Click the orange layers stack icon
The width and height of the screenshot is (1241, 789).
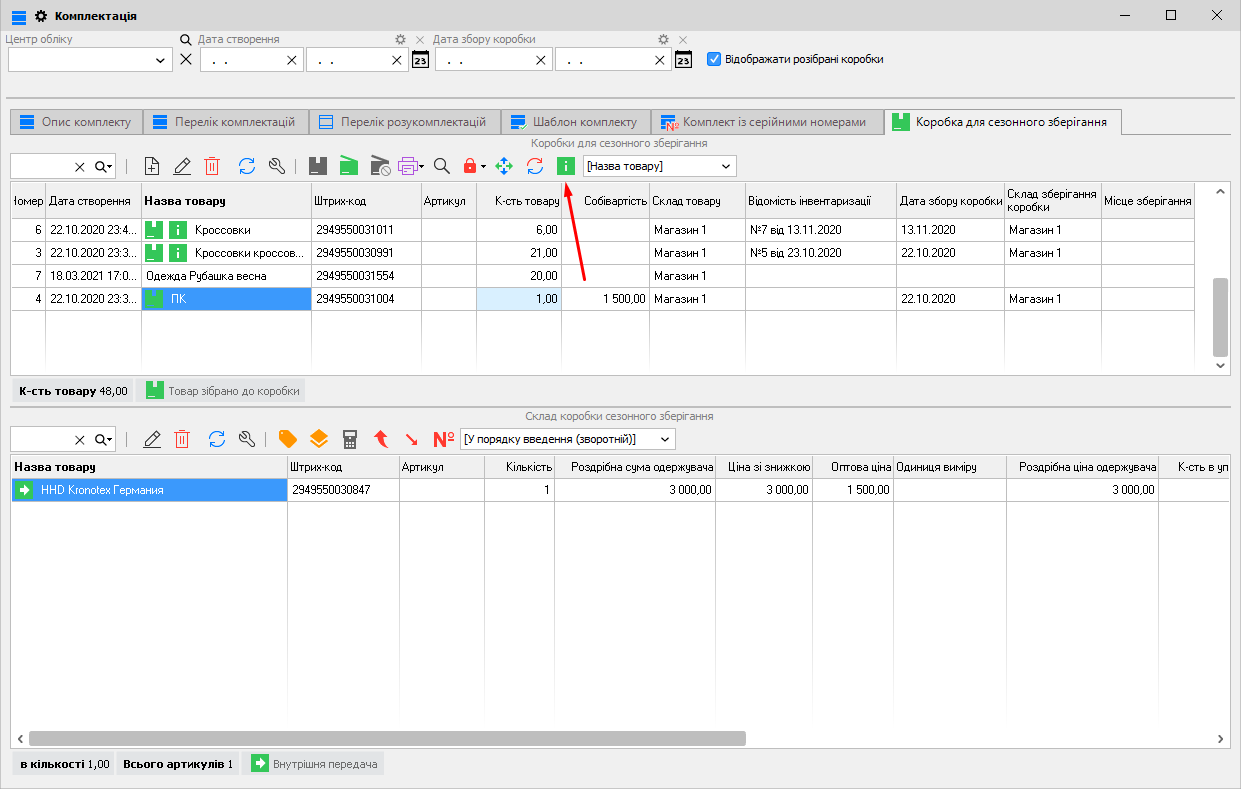pyautogui.click(x=318, y=439)
